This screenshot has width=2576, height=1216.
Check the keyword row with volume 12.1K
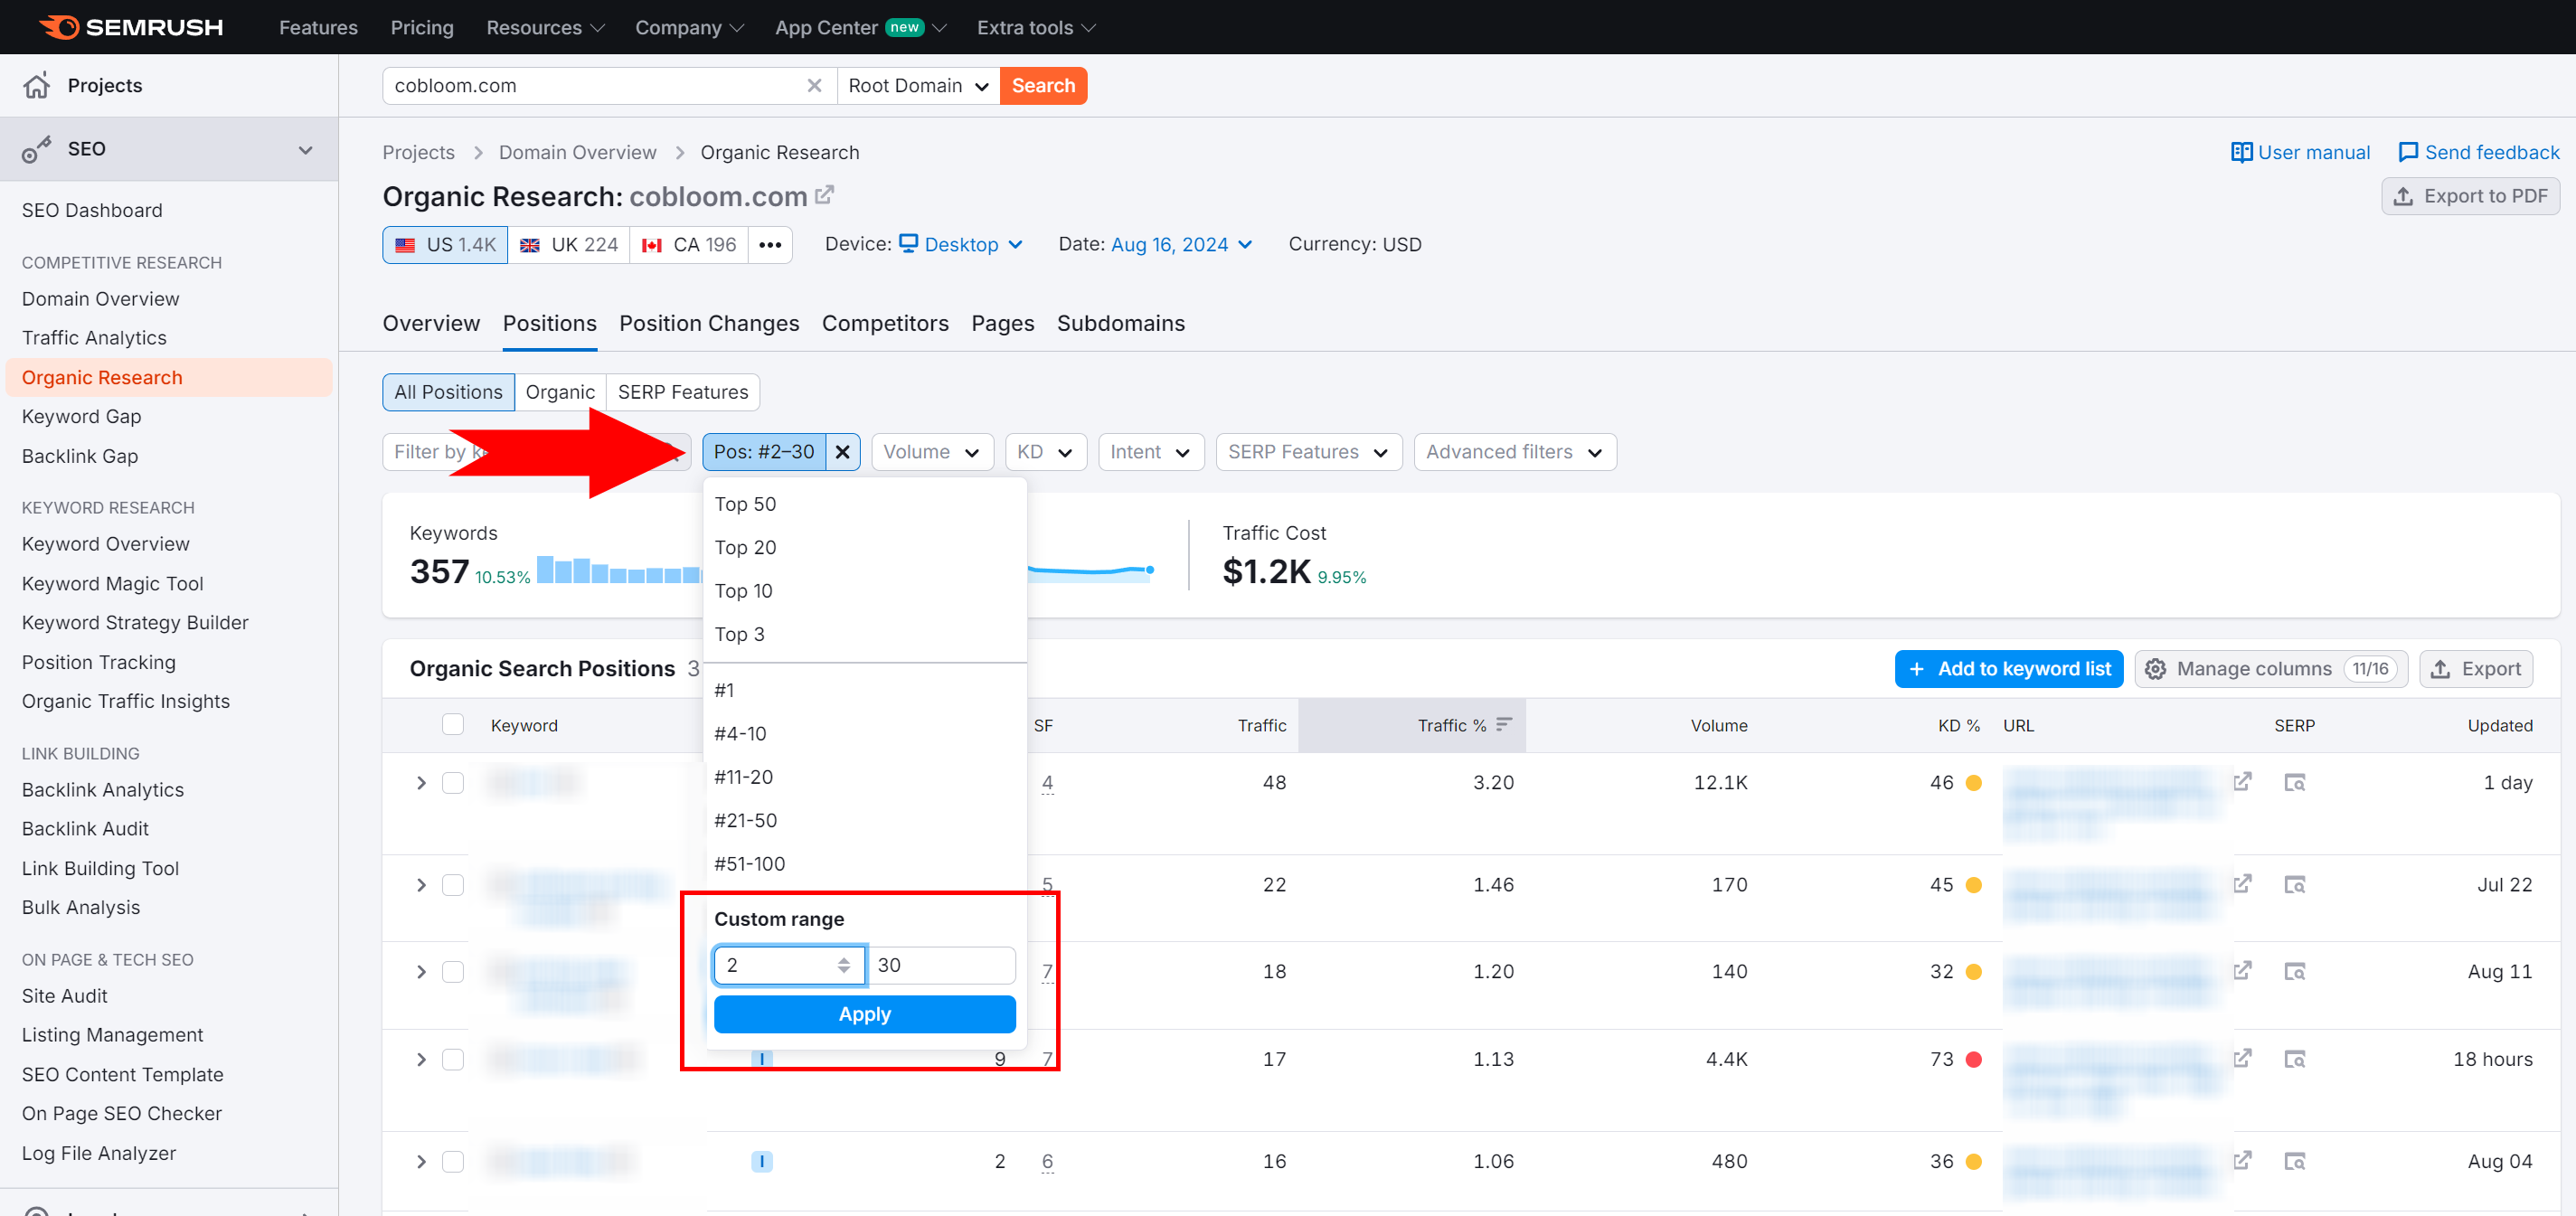coord(453,783)
